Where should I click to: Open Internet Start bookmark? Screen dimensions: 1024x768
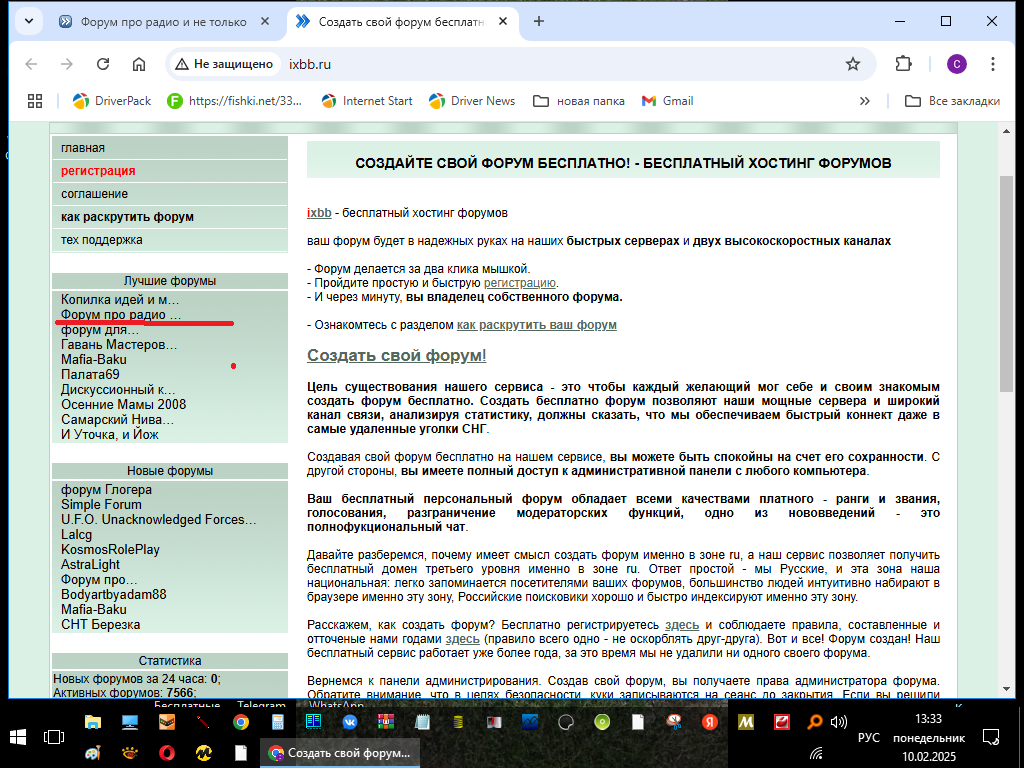click(x=368, y=101)
